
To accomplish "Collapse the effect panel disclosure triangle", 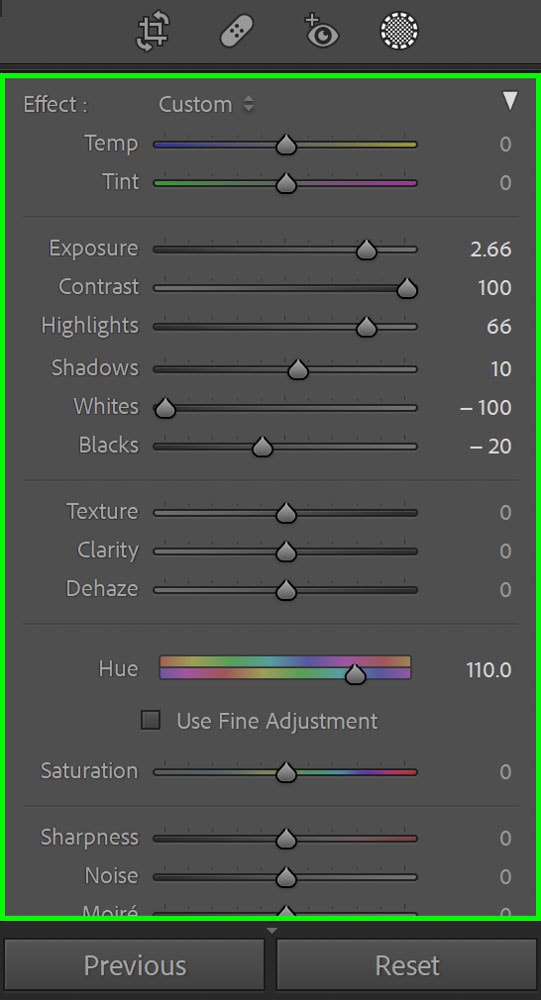I will coord(510,101).
